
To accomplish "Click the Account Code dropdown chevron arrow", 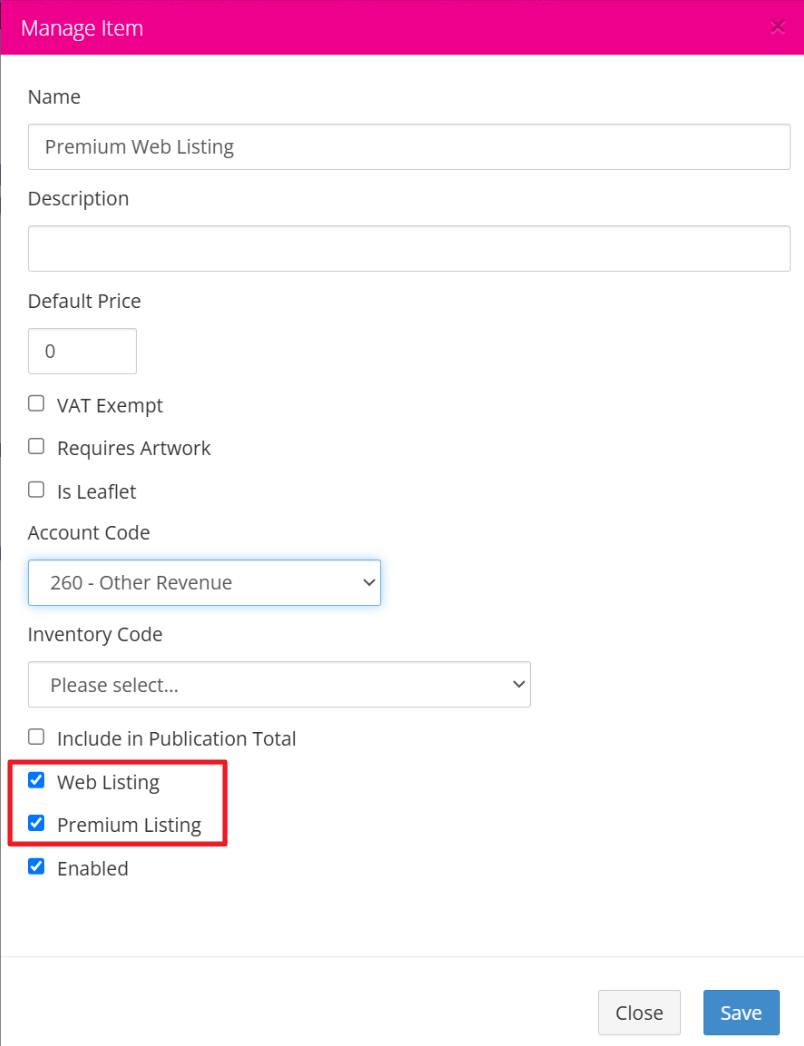I will pos(369,582).
